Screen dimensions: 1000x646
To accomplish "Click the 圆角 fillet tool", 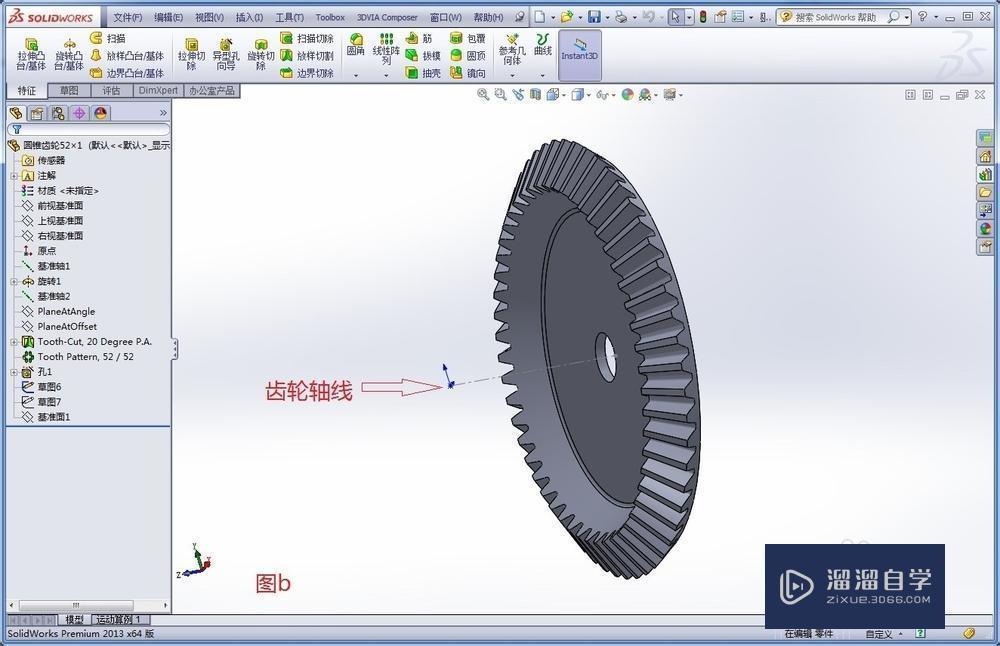I will pyautogui.click(x=356, y=45).
